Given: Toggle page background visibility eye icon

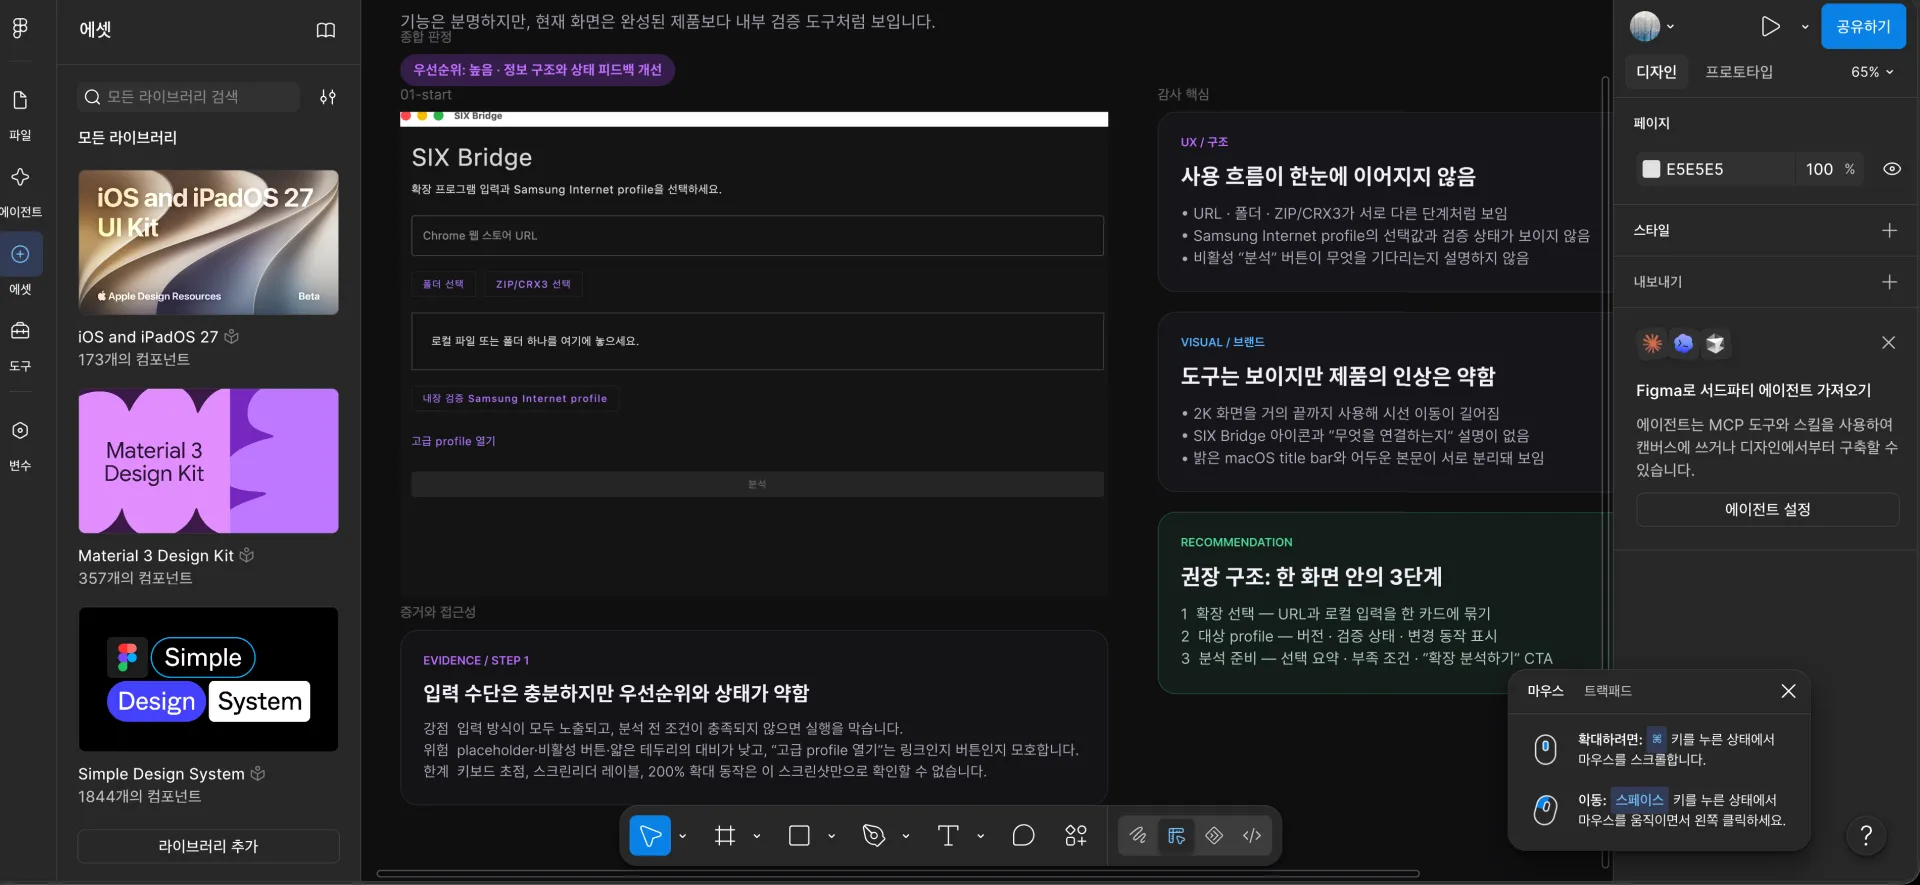Looking at the screenshot, I should [x=1892, y=169].
